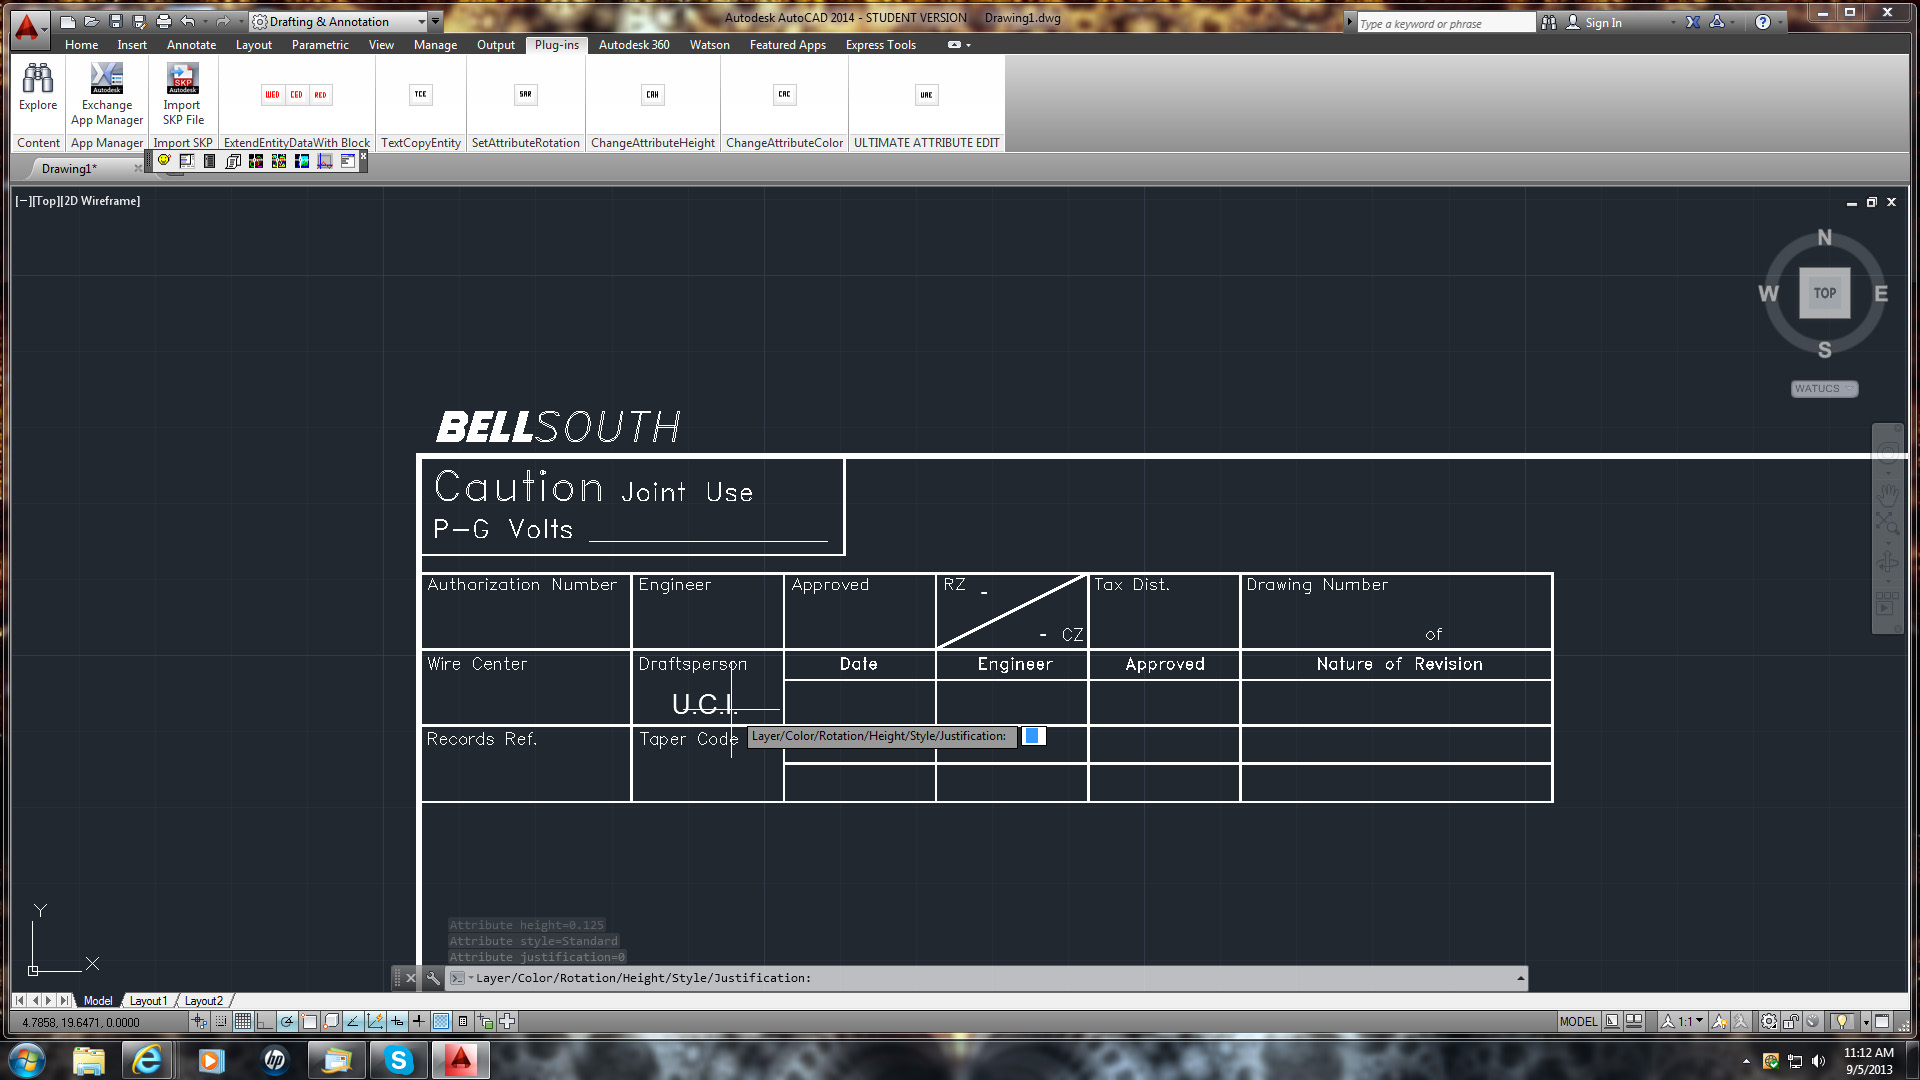Expand the command line history arrow
Screen dimensions: 1920x1080
pyautogui.click(x=1520, y=978)
